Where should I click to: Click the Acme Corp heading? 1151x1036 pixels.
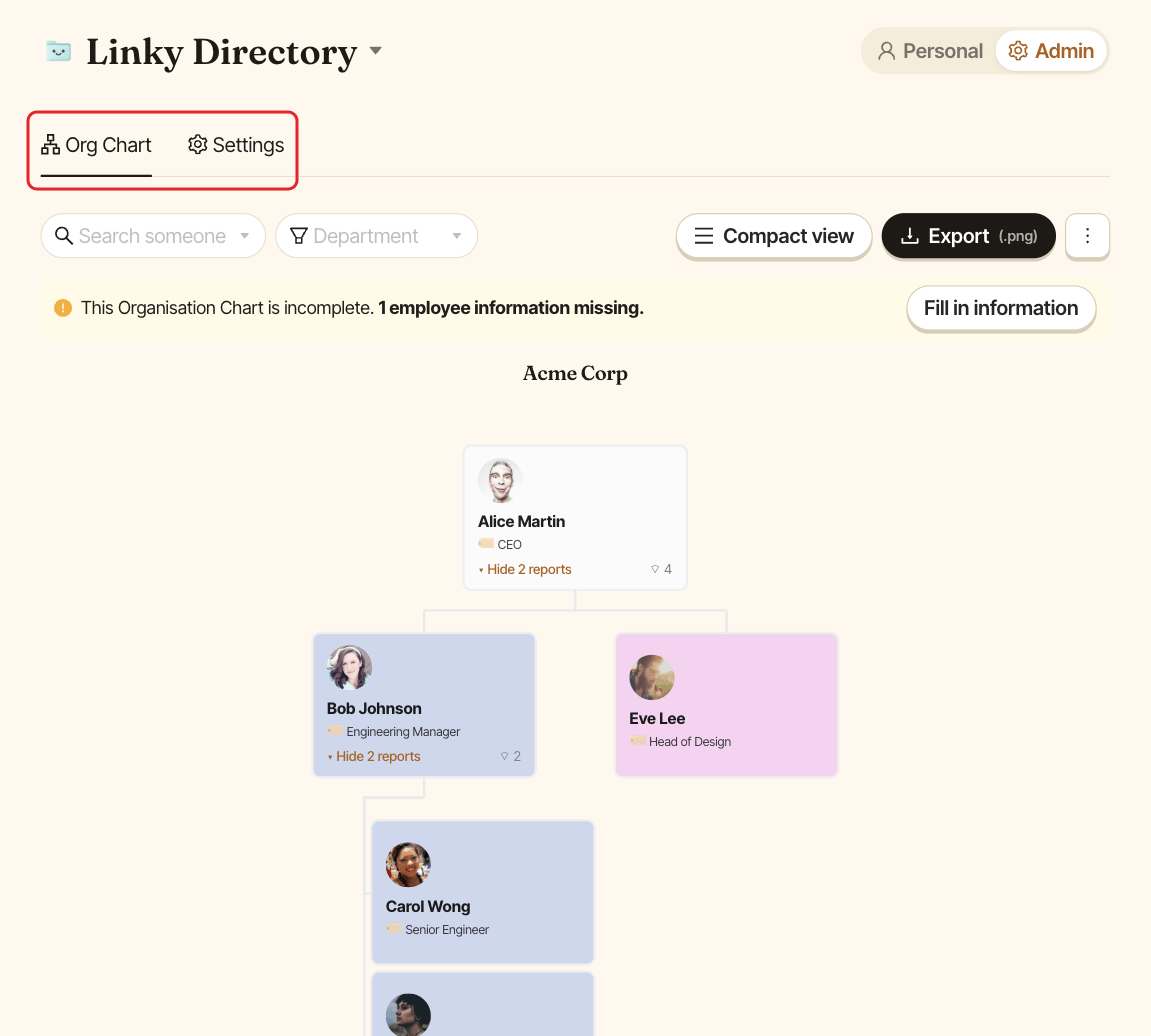coord(575,373)
